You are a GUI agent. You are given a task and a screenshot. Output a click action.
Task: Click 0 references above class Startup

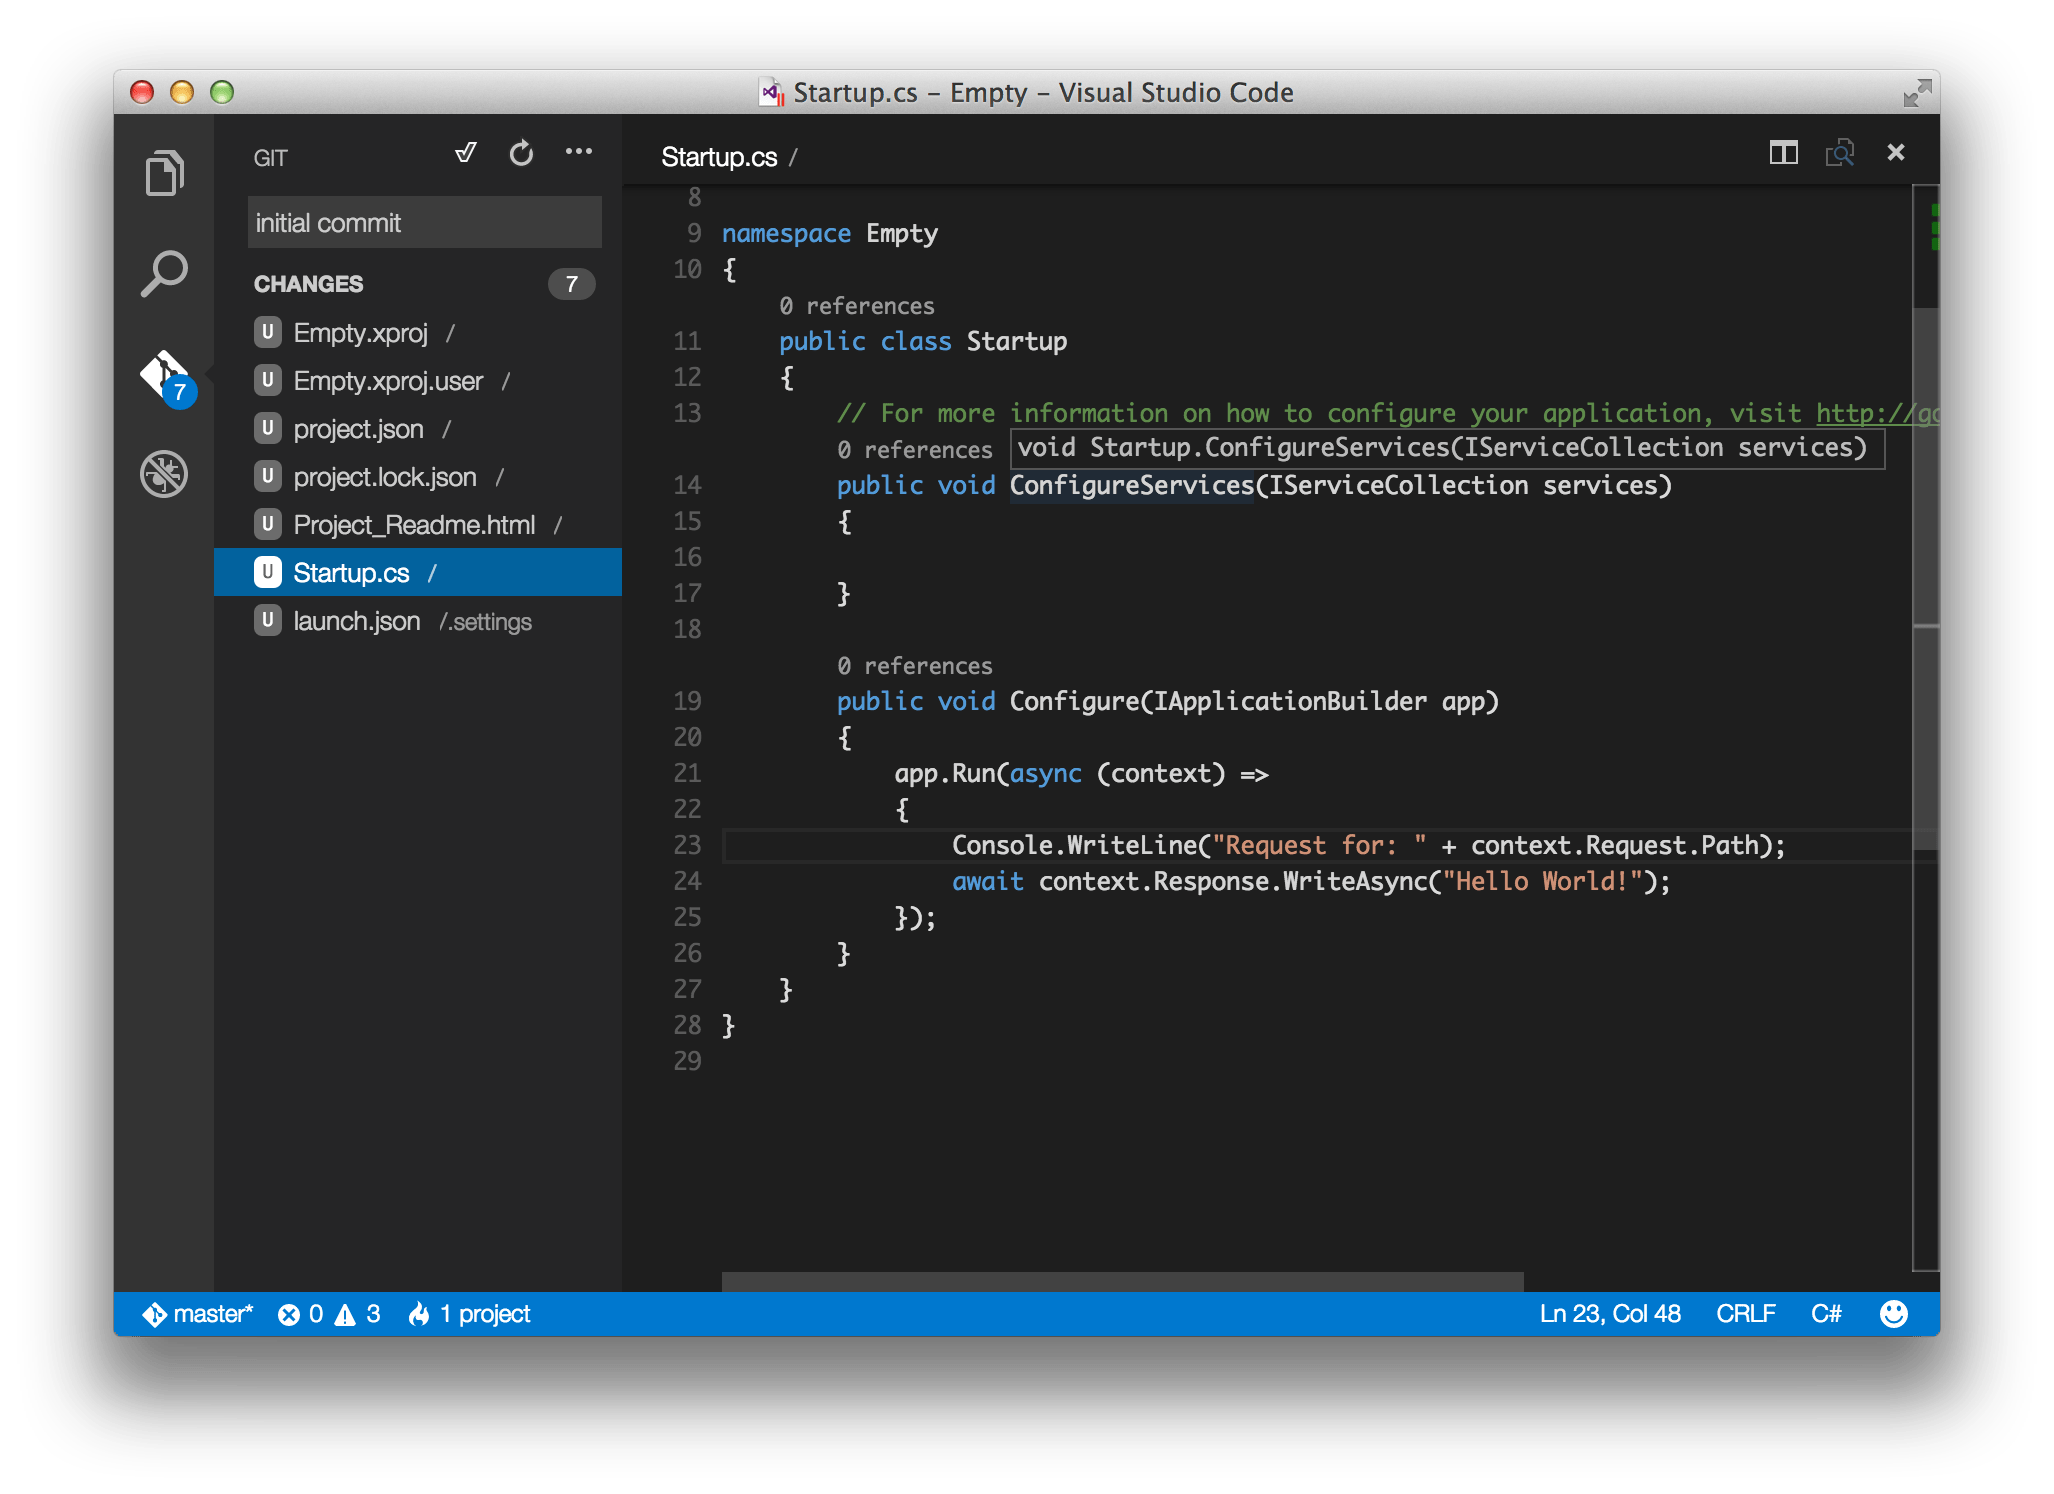coord(857,306)
